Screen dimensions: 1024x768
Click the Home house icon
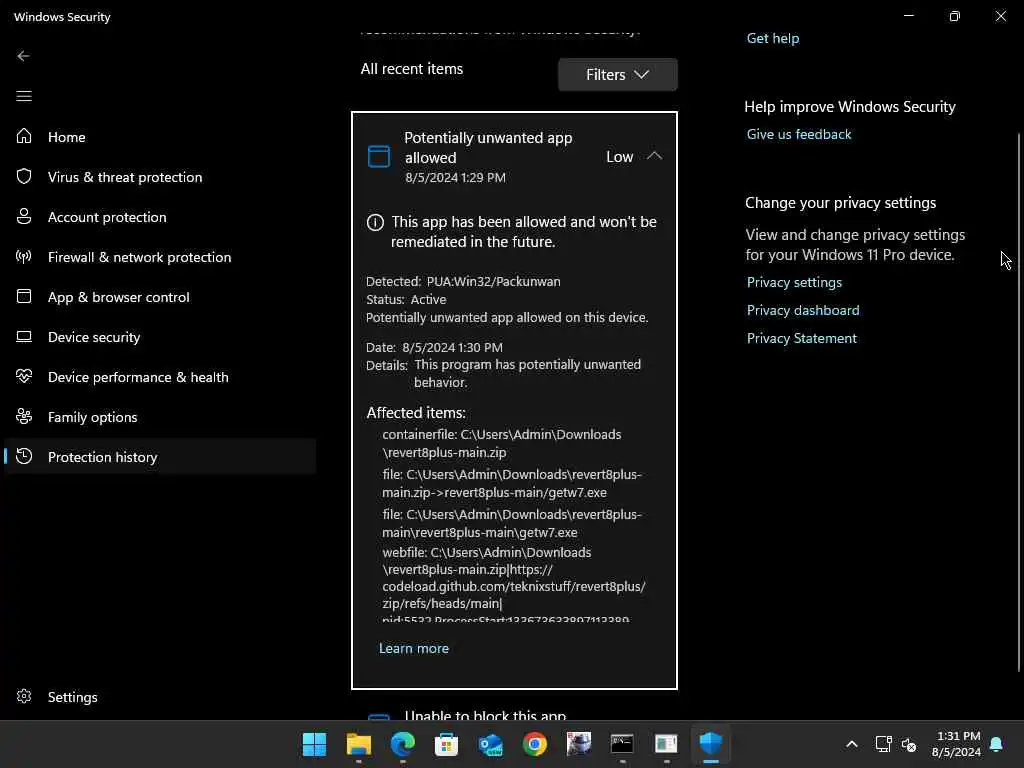pos(24,136)
